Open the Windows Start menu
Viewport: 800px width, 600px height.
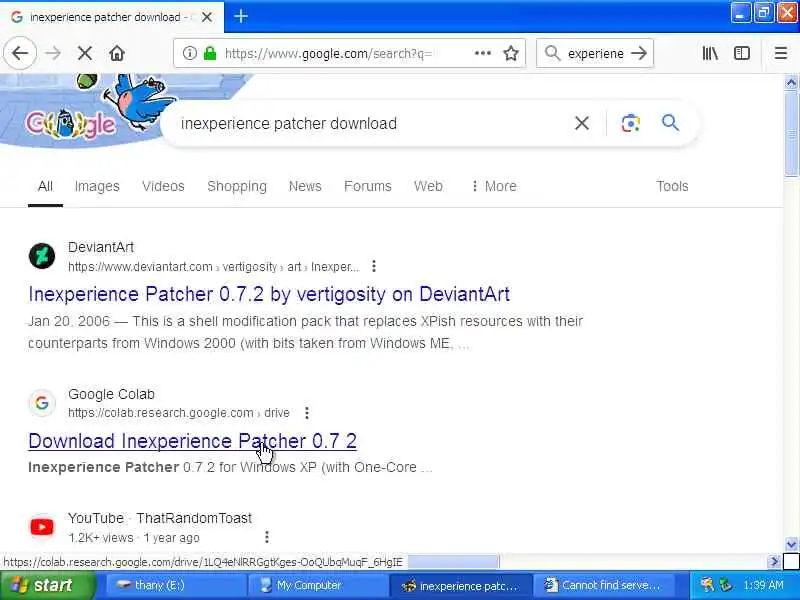48,585
